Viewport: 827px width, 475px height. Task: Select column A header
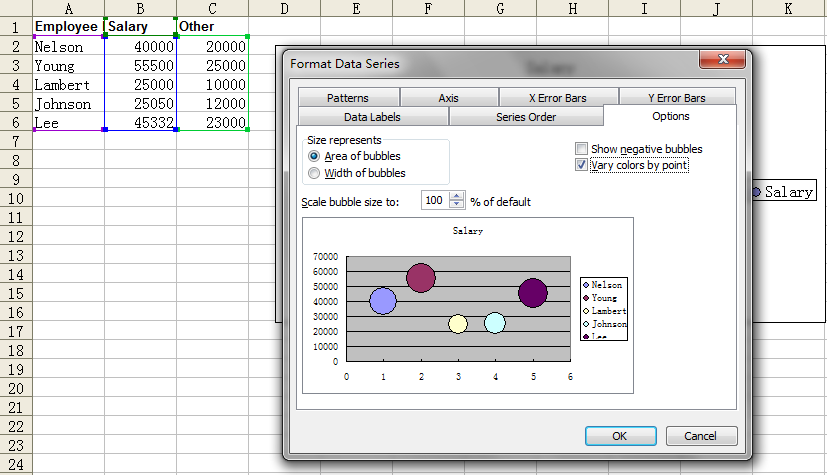(x=69, y=8)
